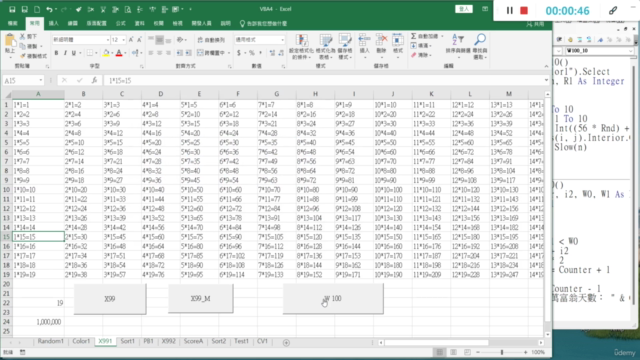Open number format dropdown
The image size is (640, 360).
tap(282, 40)
